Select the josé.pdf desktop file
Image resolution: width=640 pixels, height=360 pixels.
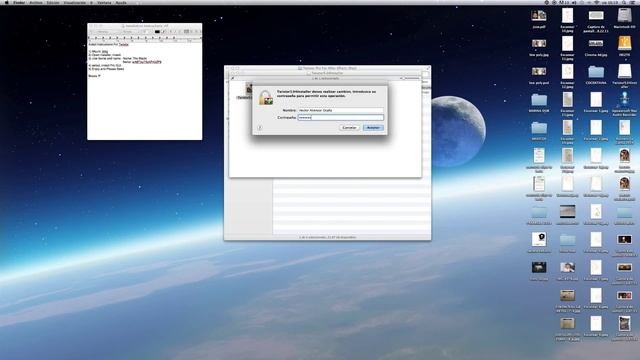point(539,18)
